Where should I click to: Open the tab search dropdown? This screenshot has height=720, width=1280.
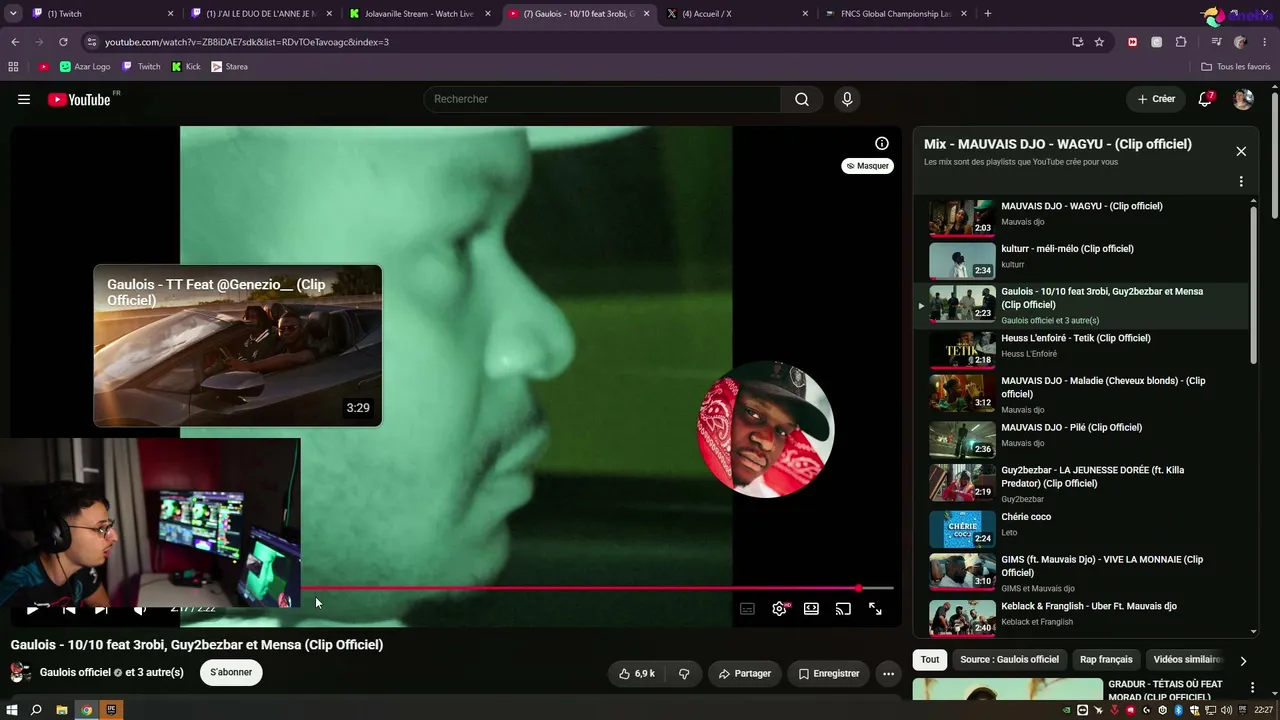13,14
